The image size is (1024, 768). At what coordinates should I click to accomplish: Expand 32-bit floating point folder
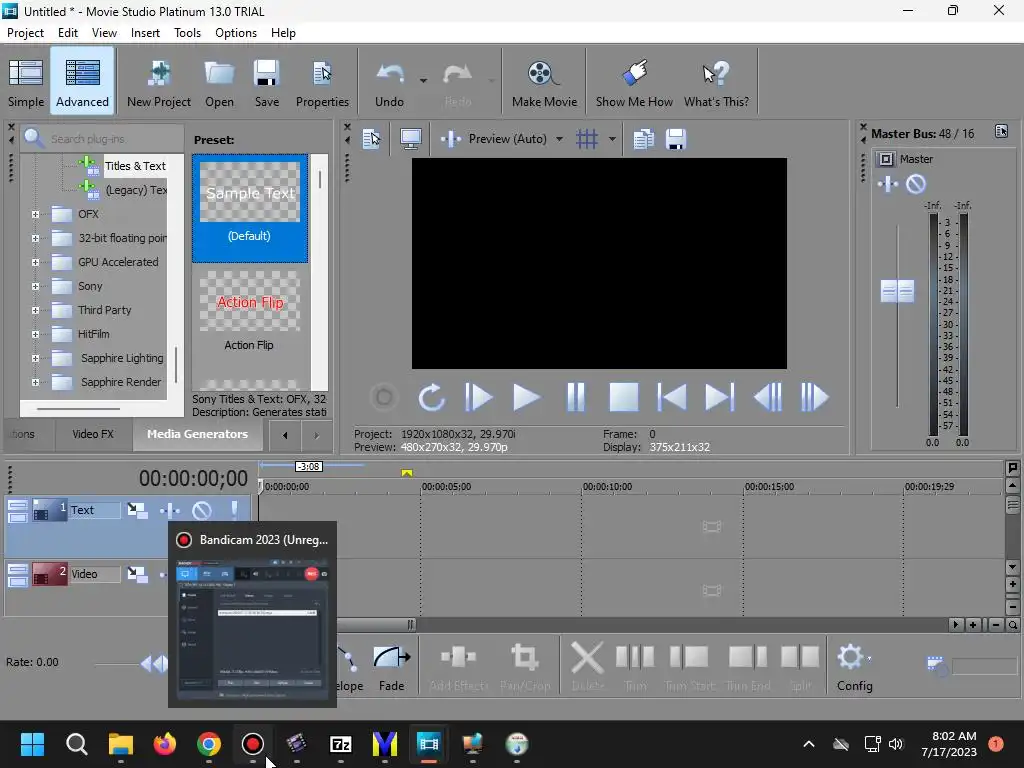pyautogui.click(x=35, y=238)
